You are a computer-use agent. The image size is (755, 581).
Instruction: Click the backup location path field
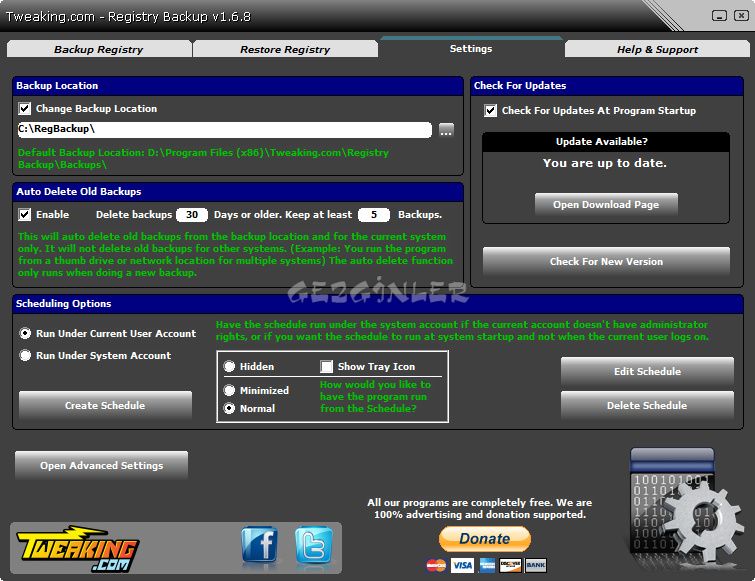click(224, 129)
